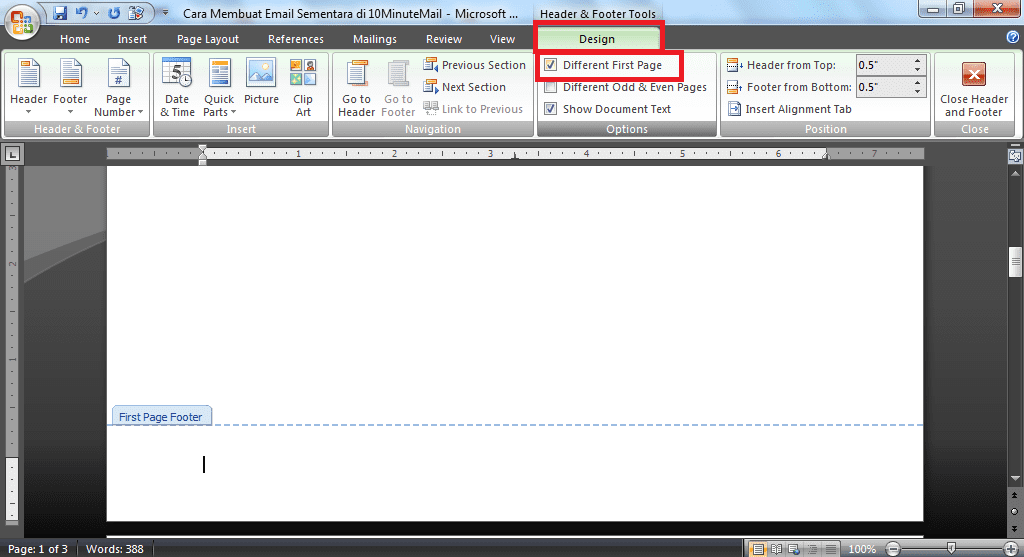Open Footer gallery icon

70,74
